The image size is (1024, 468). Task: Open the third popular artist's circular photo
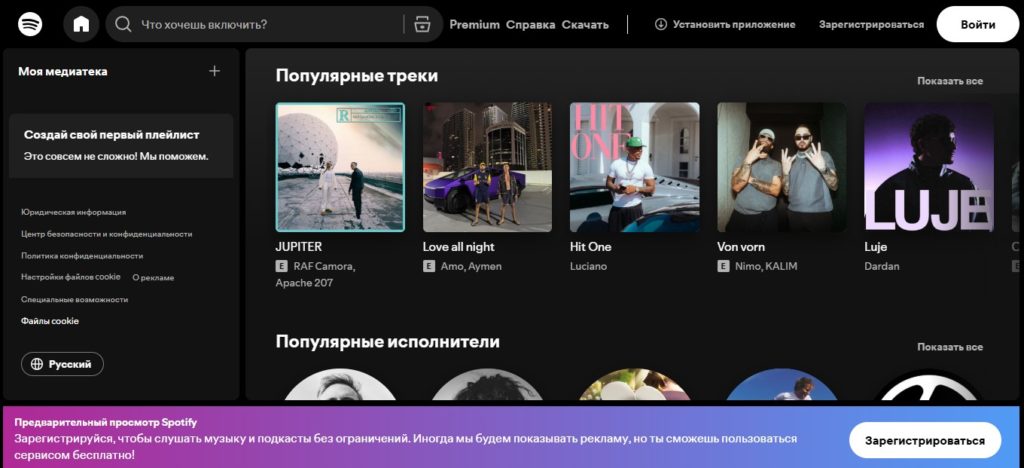(635, 384)
